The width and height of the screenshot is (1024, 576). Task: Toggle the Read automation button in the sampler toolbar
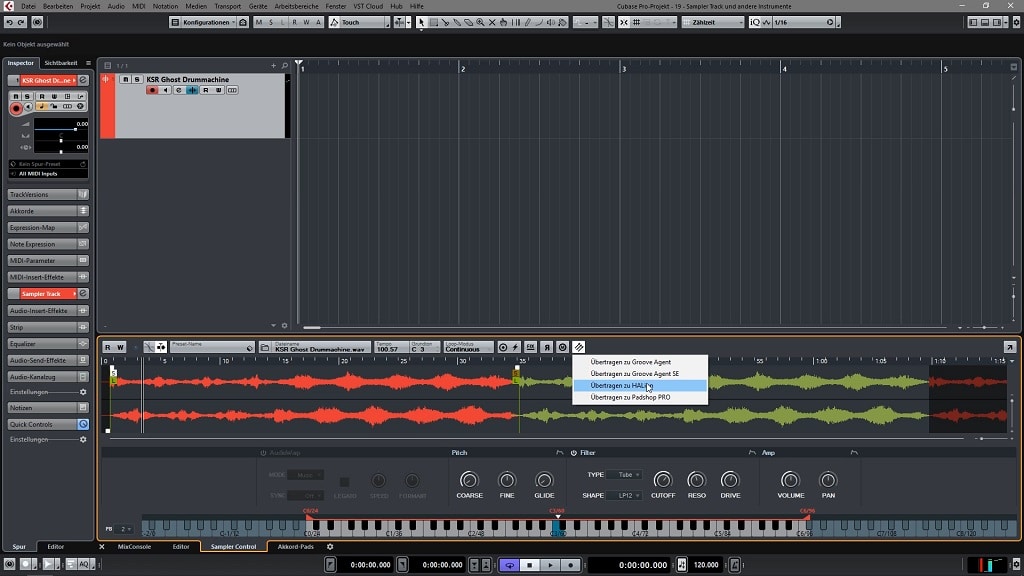108,347
